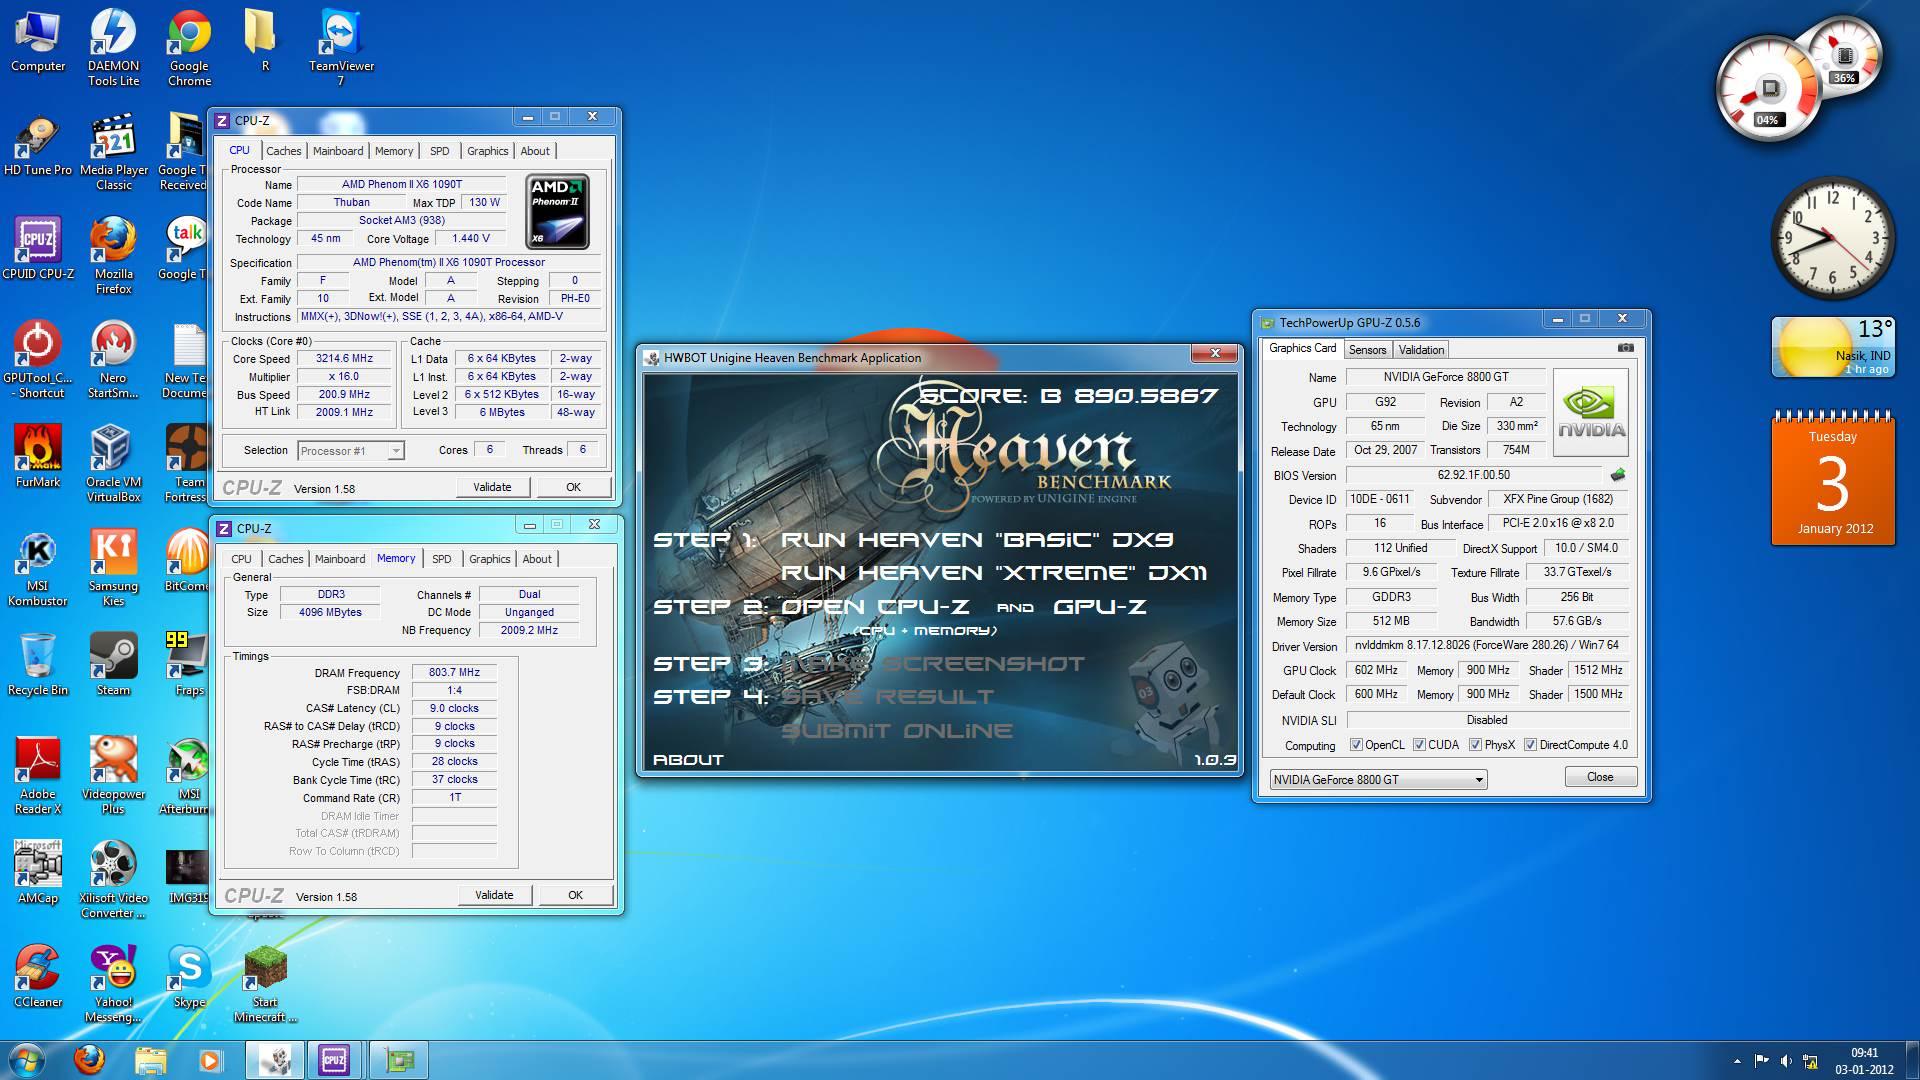Open SPD tab in top CPU-Z window
Screen dimensions: 1920x1080
[x=439, y=151]
